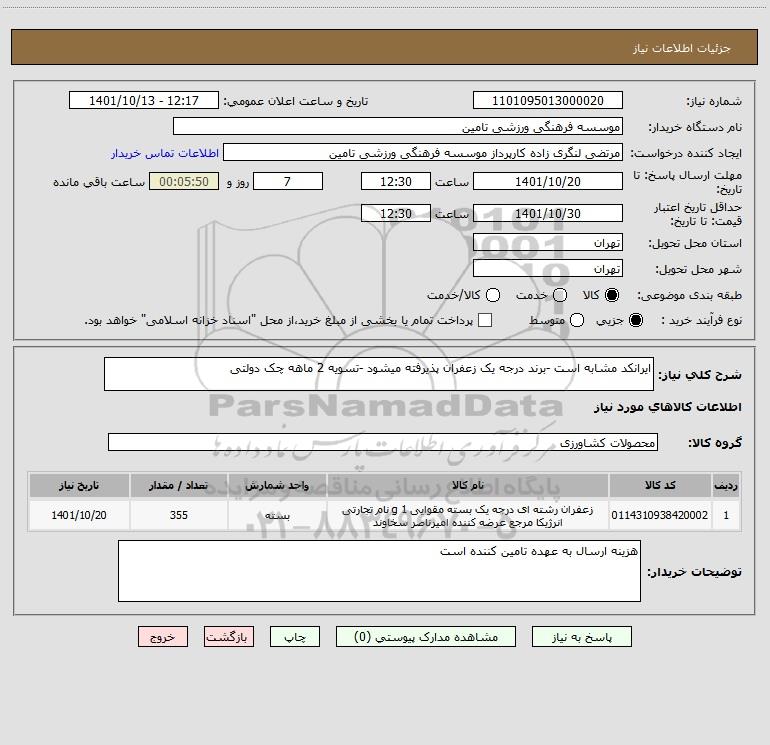Select the جزیی purchase type radio
Image resolution: width=770 pixels, height=745 pixels.
pyautogui.click(x=635, y=320)
